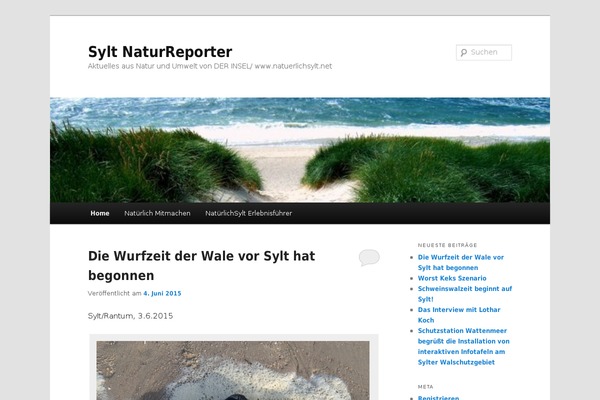The width and height of the screenshot is (600, 400).
Task: Click the Veröffentlicht am label
Action: (x=114, y=293)
